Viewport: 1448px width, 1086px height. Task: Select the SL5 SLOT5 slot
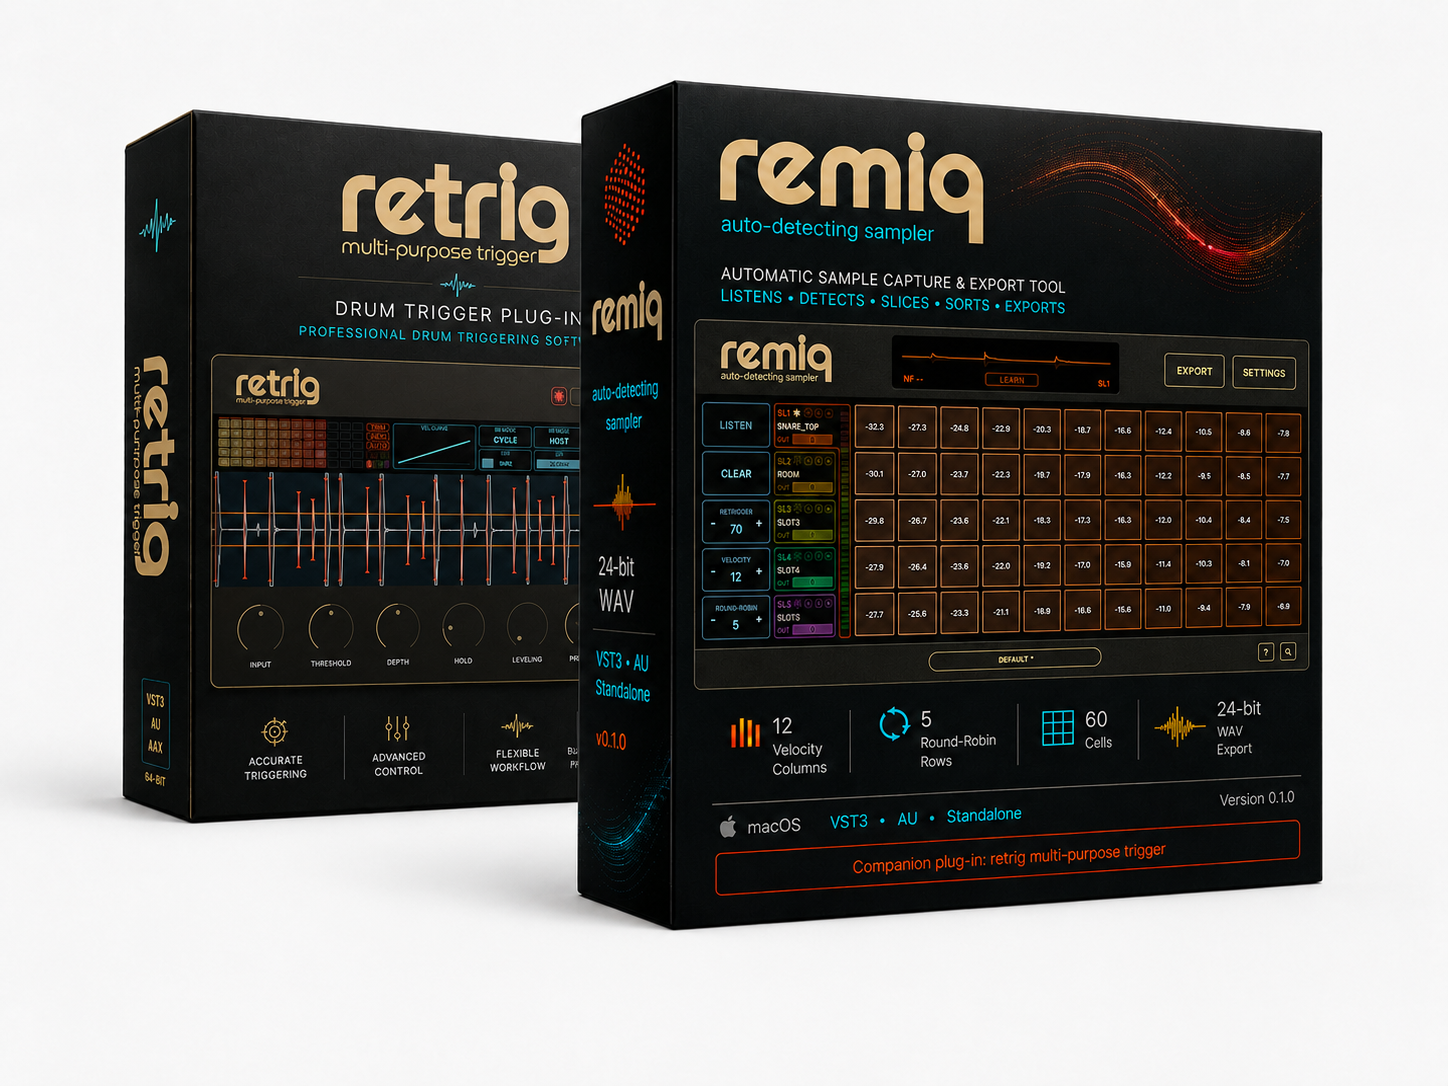point(805,617)
